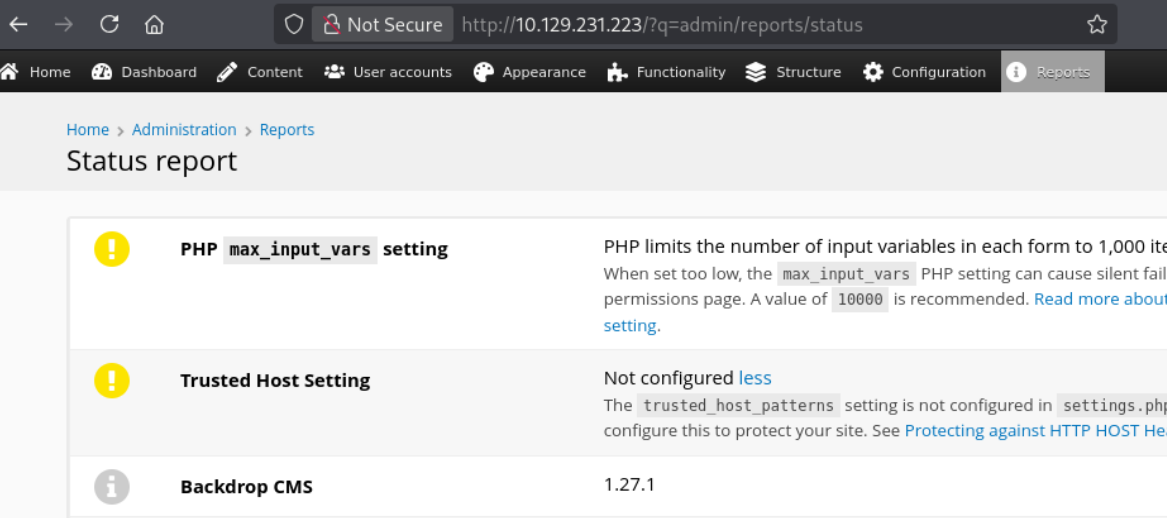
Task: Follow the Administration breadcrumb link
Action: pos(184,130)
